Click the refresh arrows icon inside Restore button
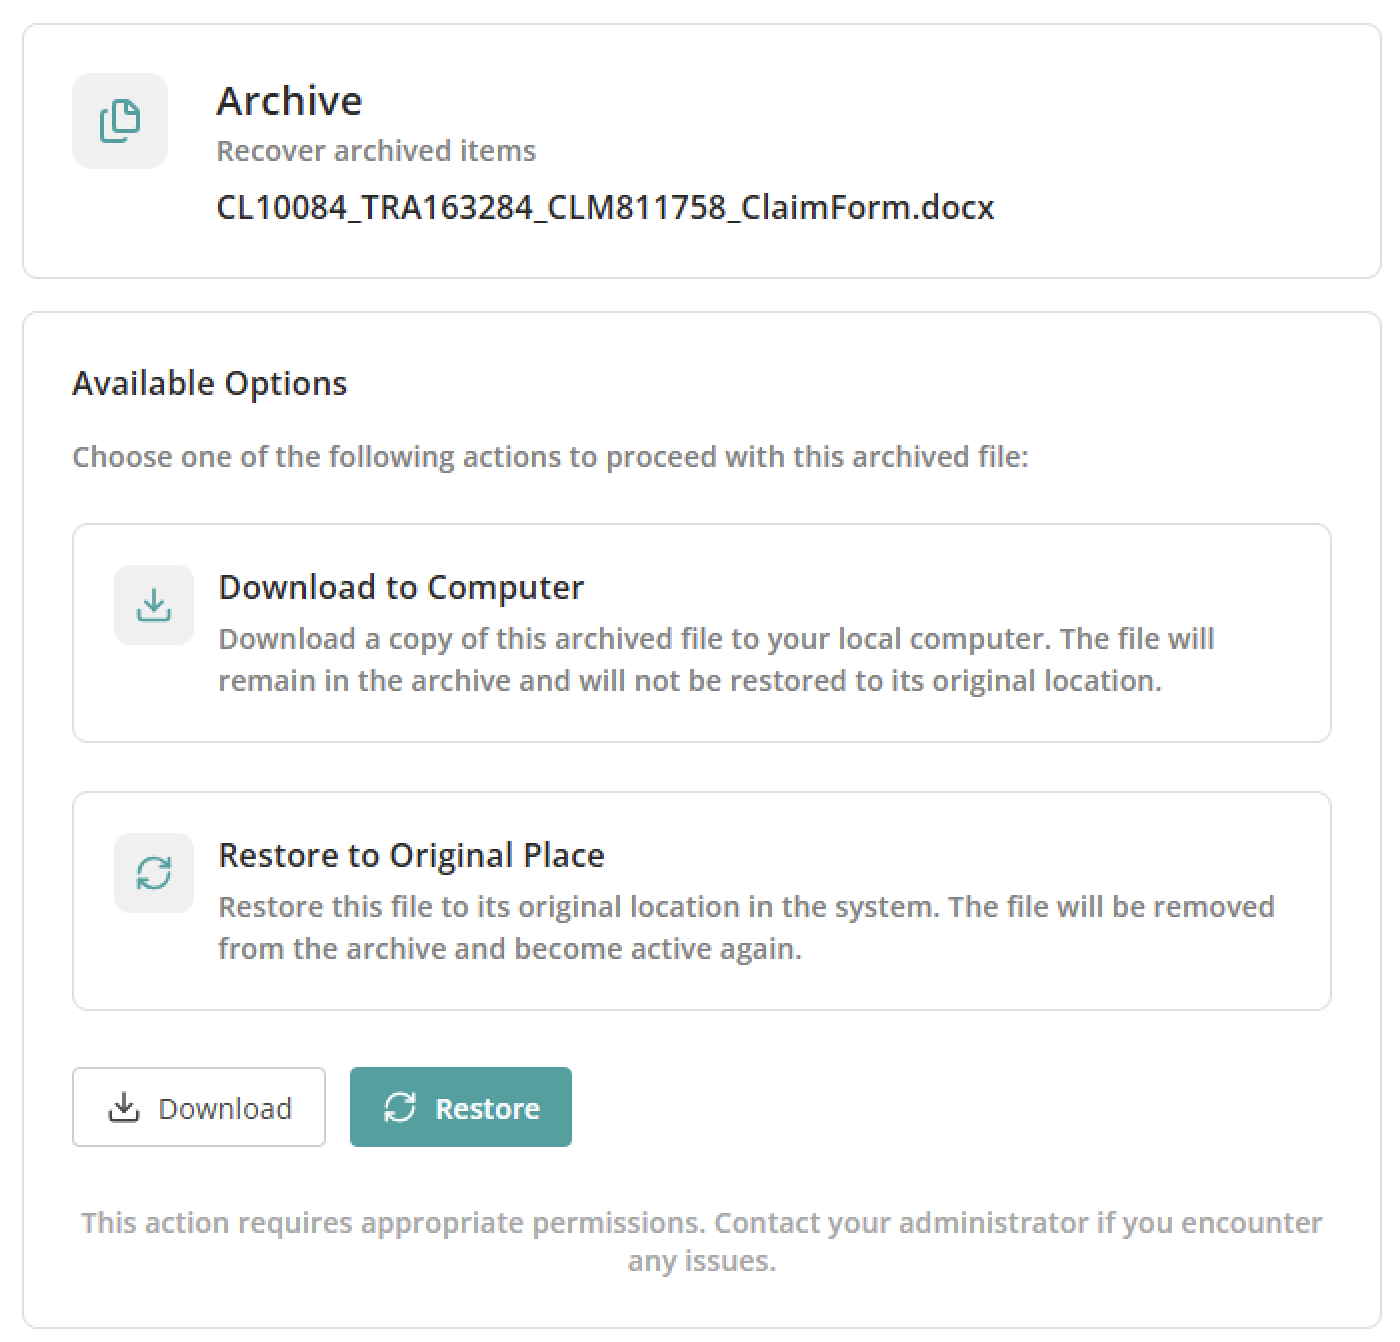This screenshot has width=1400, height=1342. [x=400, y=1107]
